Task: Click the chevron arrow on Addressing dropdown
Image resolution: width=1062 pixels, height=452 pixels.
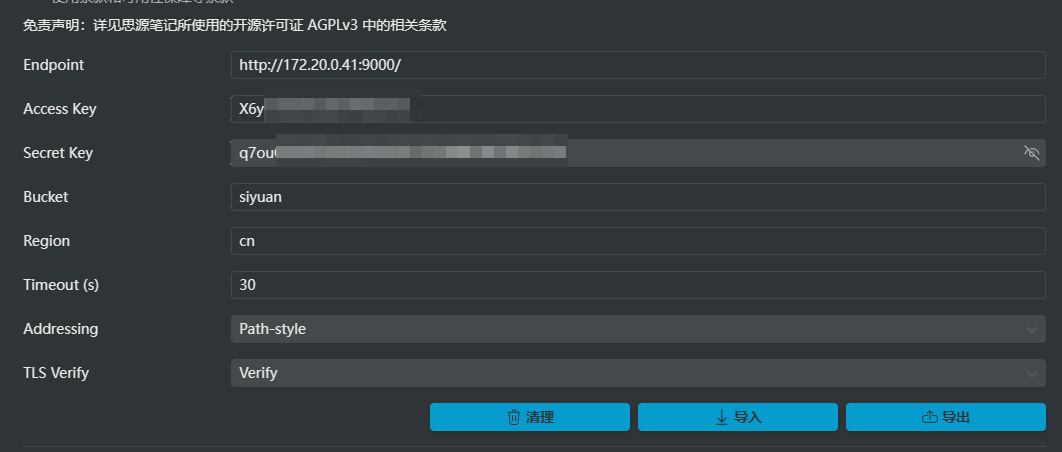Action: (1033, 329)
